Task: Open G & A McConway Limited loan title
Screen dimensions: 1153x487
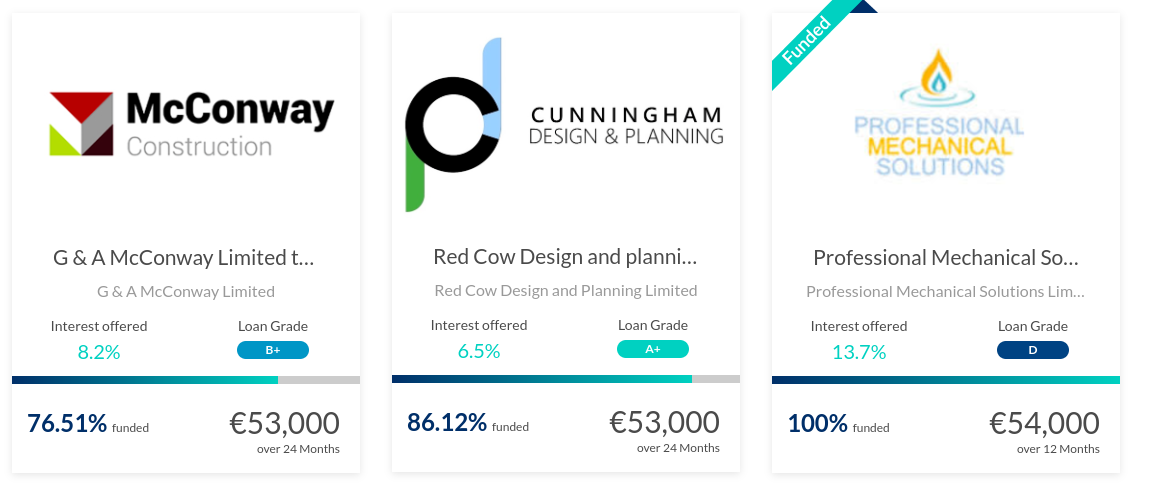Action: click(x=184, y=257)
